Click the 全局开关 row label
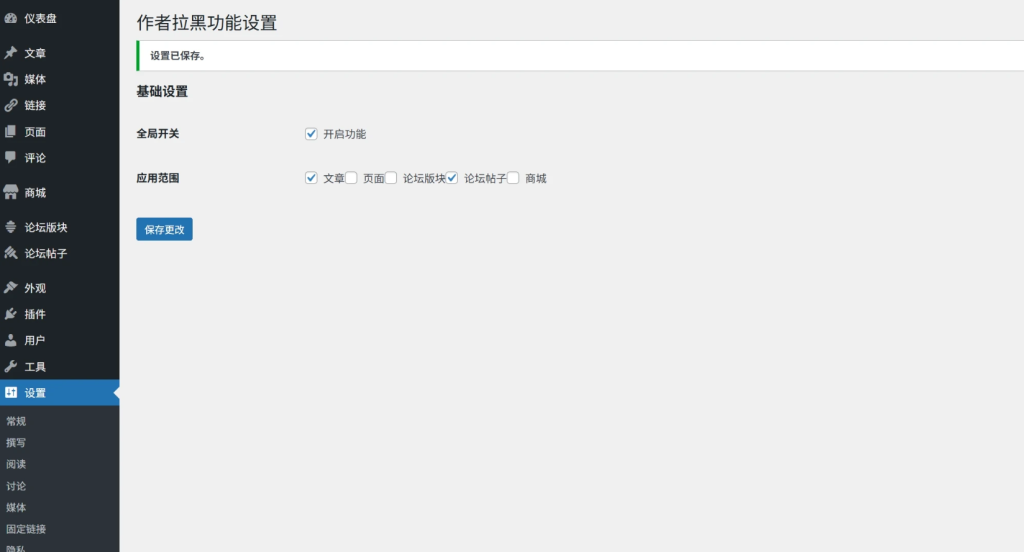 (x=157, y=133)
